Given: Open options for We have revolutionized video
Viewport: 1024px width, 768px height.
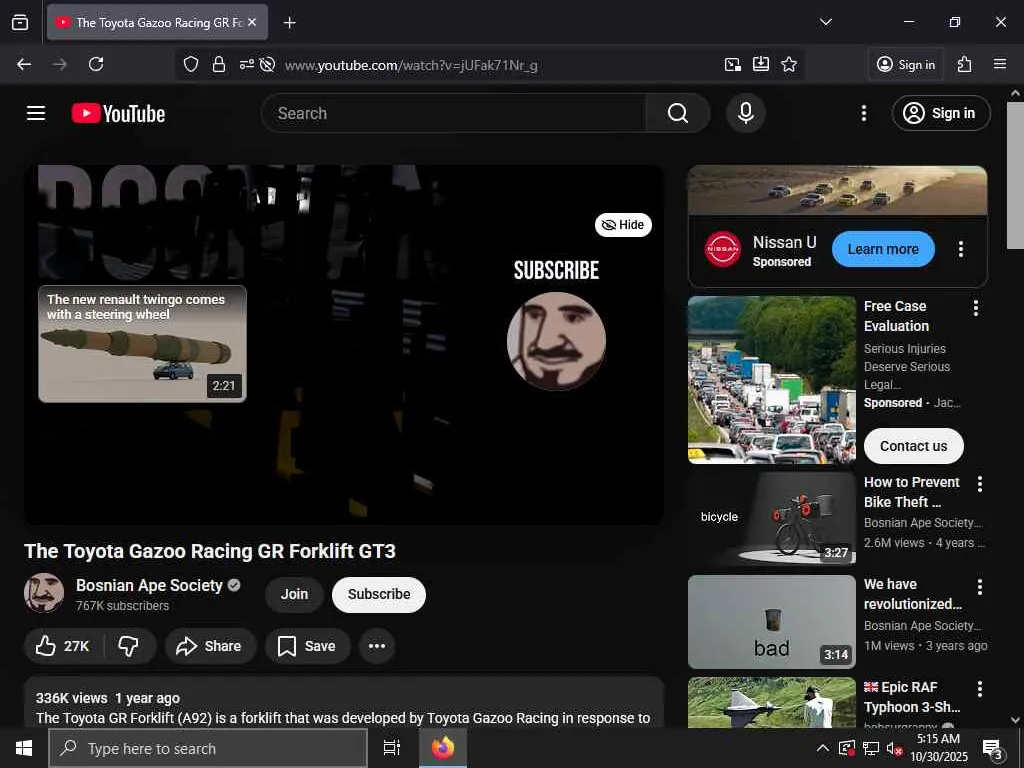Looking at the screenshot, I should (x=980, y=586).
